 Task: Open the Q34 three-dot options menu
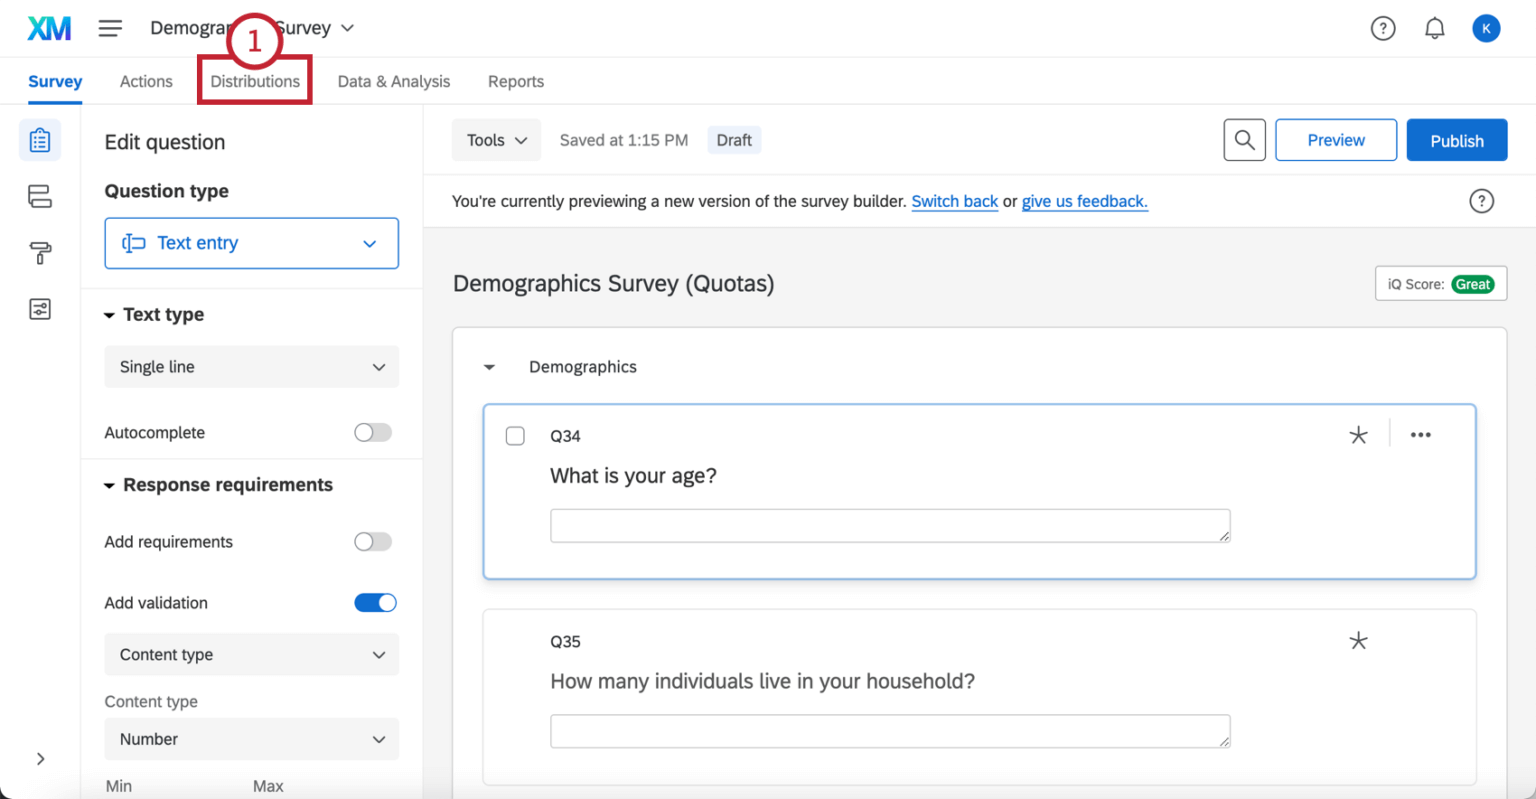[x=1420, y=435]
